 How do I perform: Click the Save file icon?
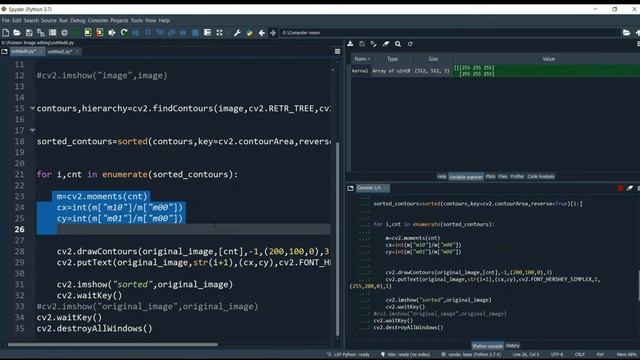click(29, 33)
